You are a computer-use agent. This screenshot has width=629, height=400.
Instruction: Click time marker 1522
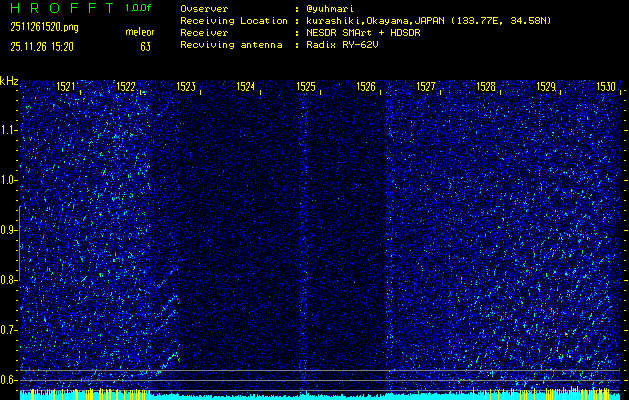click(x=126, y=86)
